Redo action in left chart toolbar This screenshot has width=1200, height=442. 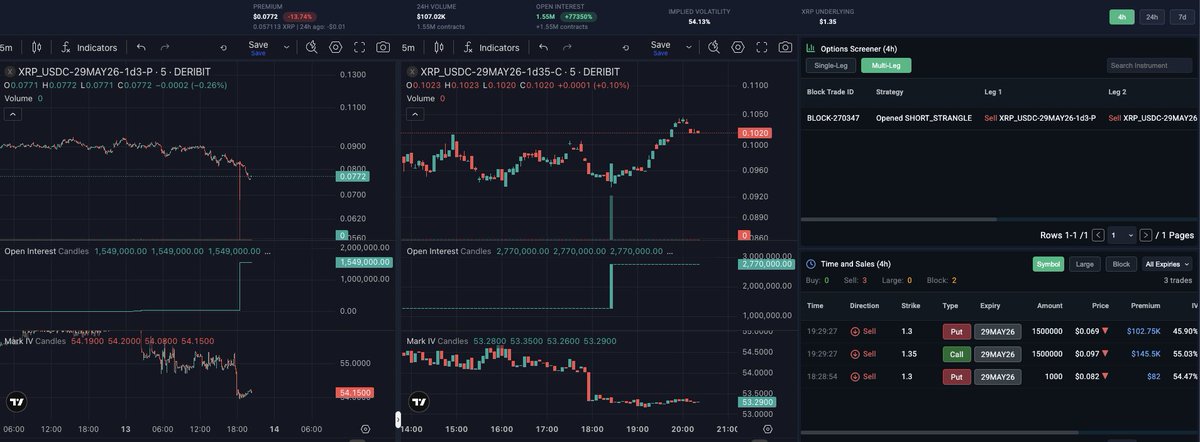click(165, 47)
